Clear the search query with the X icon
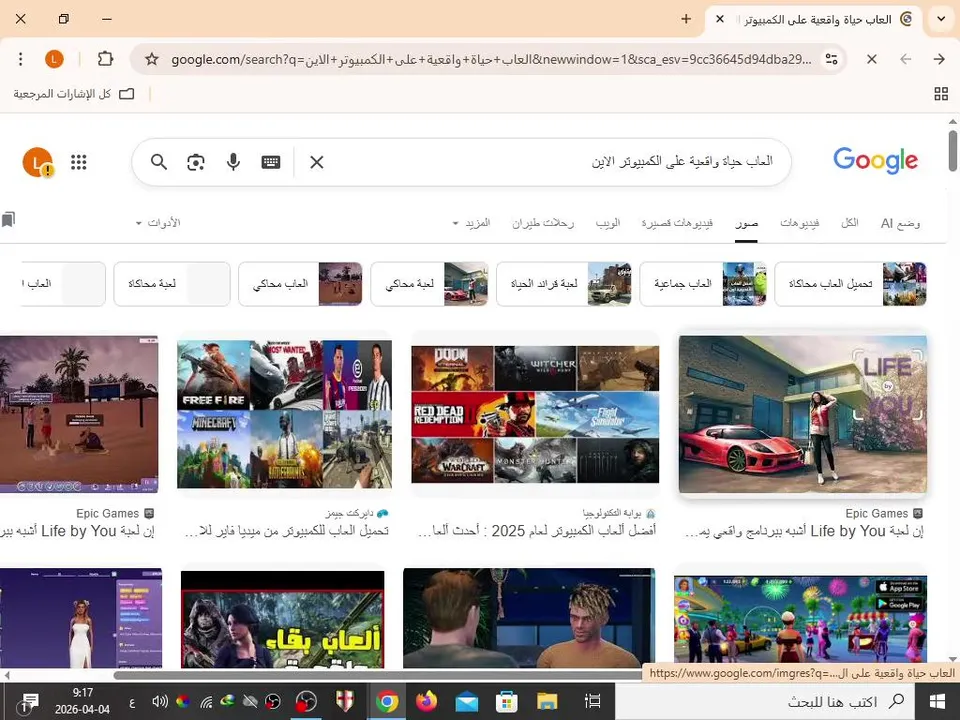The width and height of the screenshot is (960, 720). (317, 162)
